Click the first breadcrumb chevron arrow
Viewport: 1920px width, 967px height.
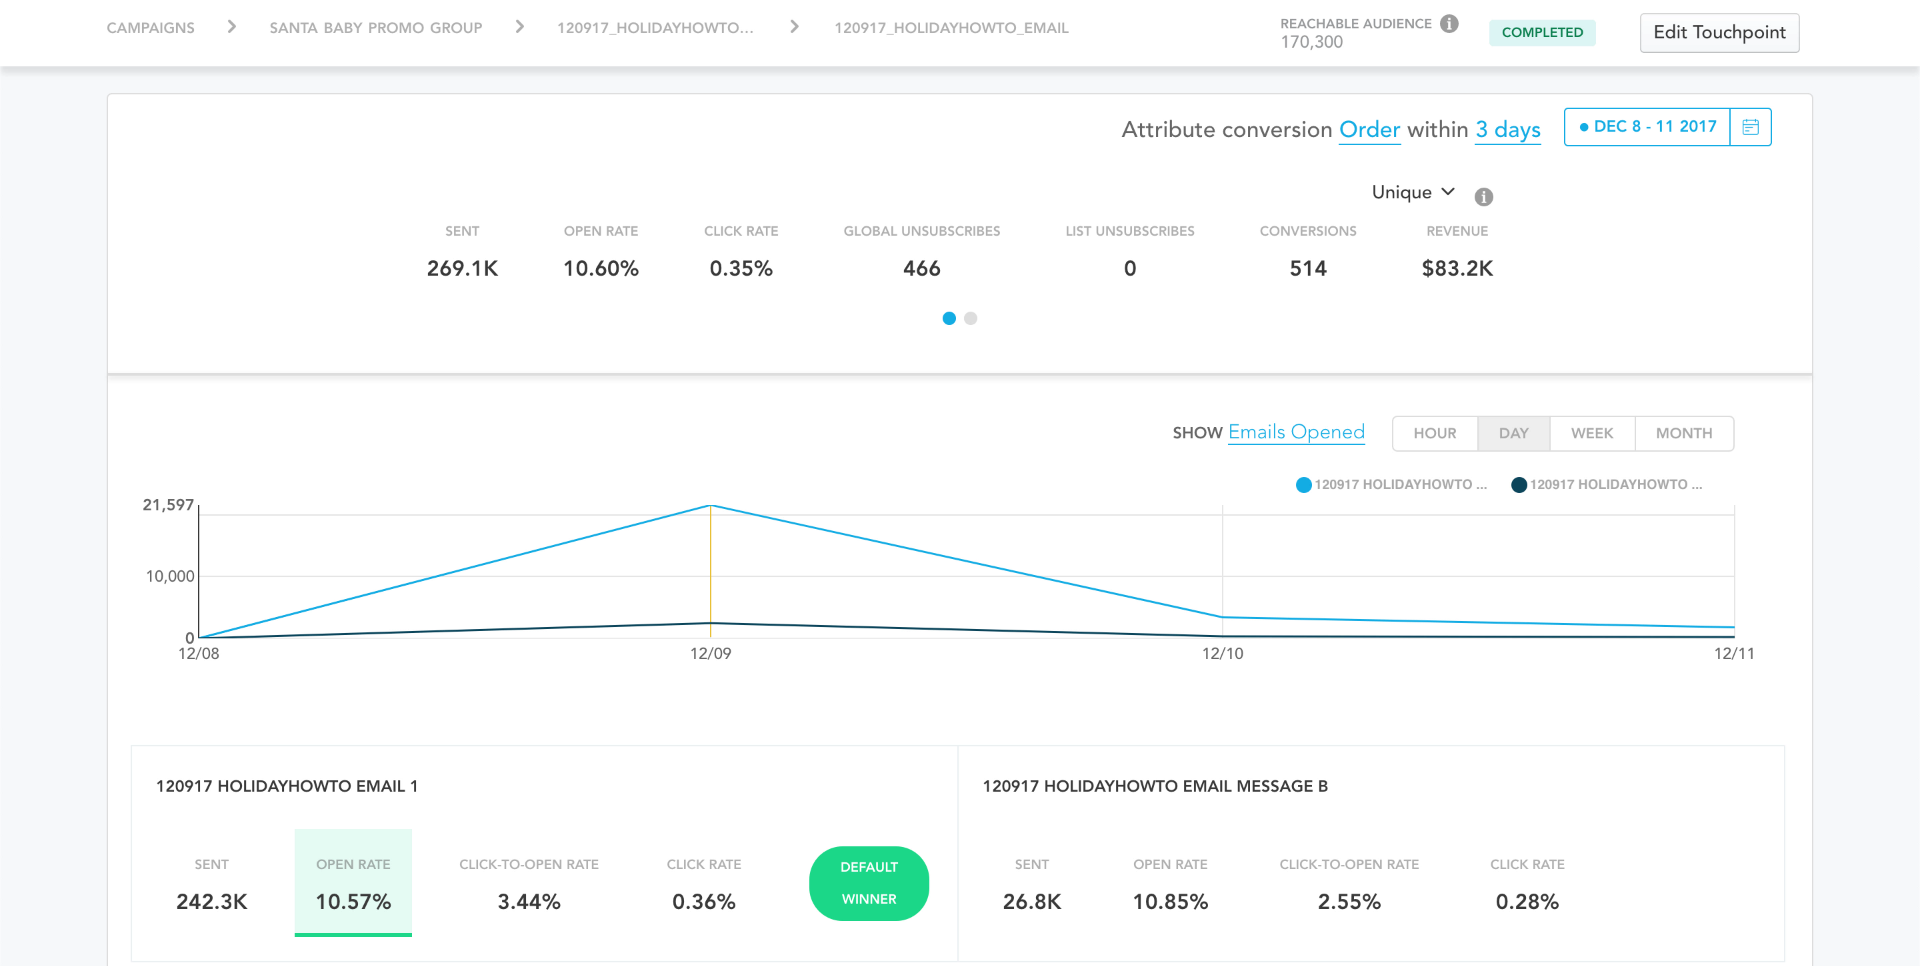point(232,27)
